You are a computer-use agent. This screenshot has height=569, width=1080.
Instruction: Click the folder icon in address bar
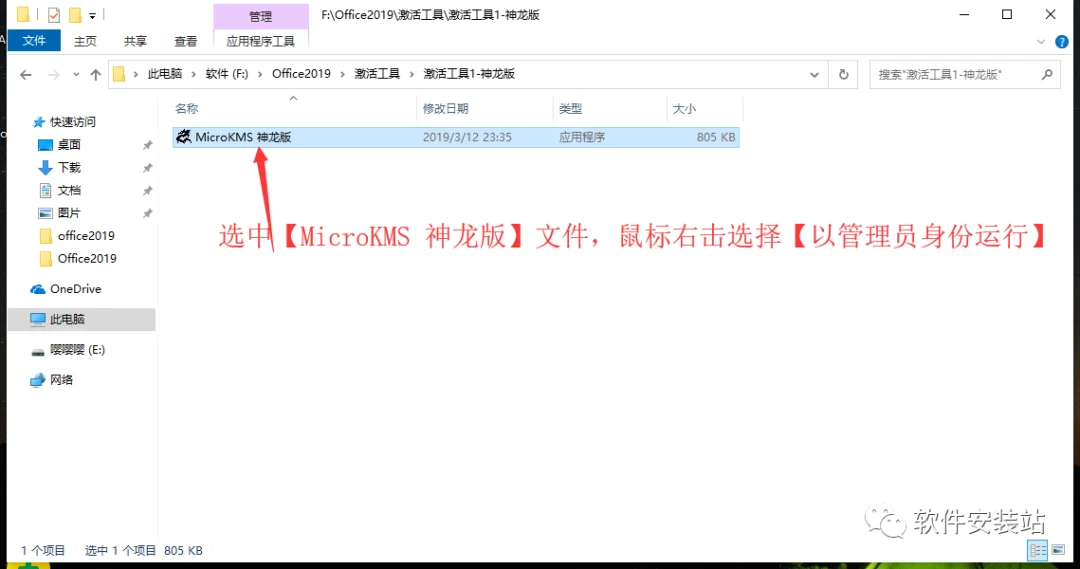point(119,74)
